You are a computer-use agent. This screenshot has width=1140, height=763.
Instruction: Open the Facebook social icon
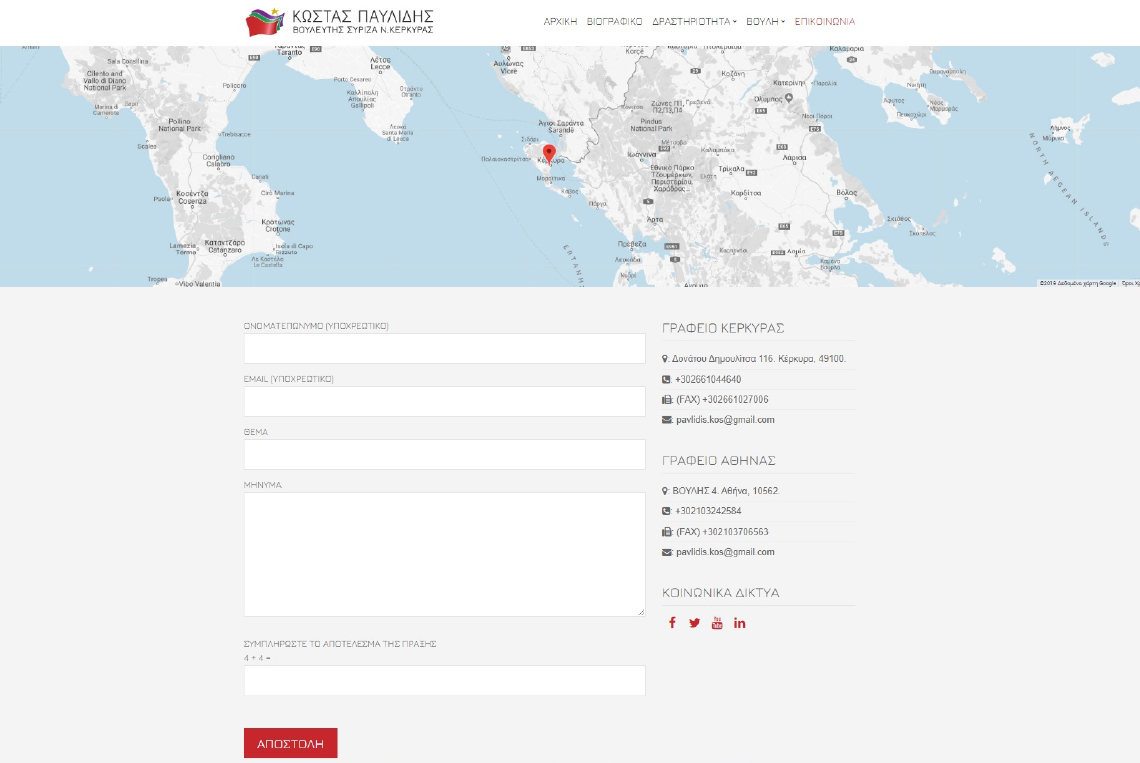[673, 623]
